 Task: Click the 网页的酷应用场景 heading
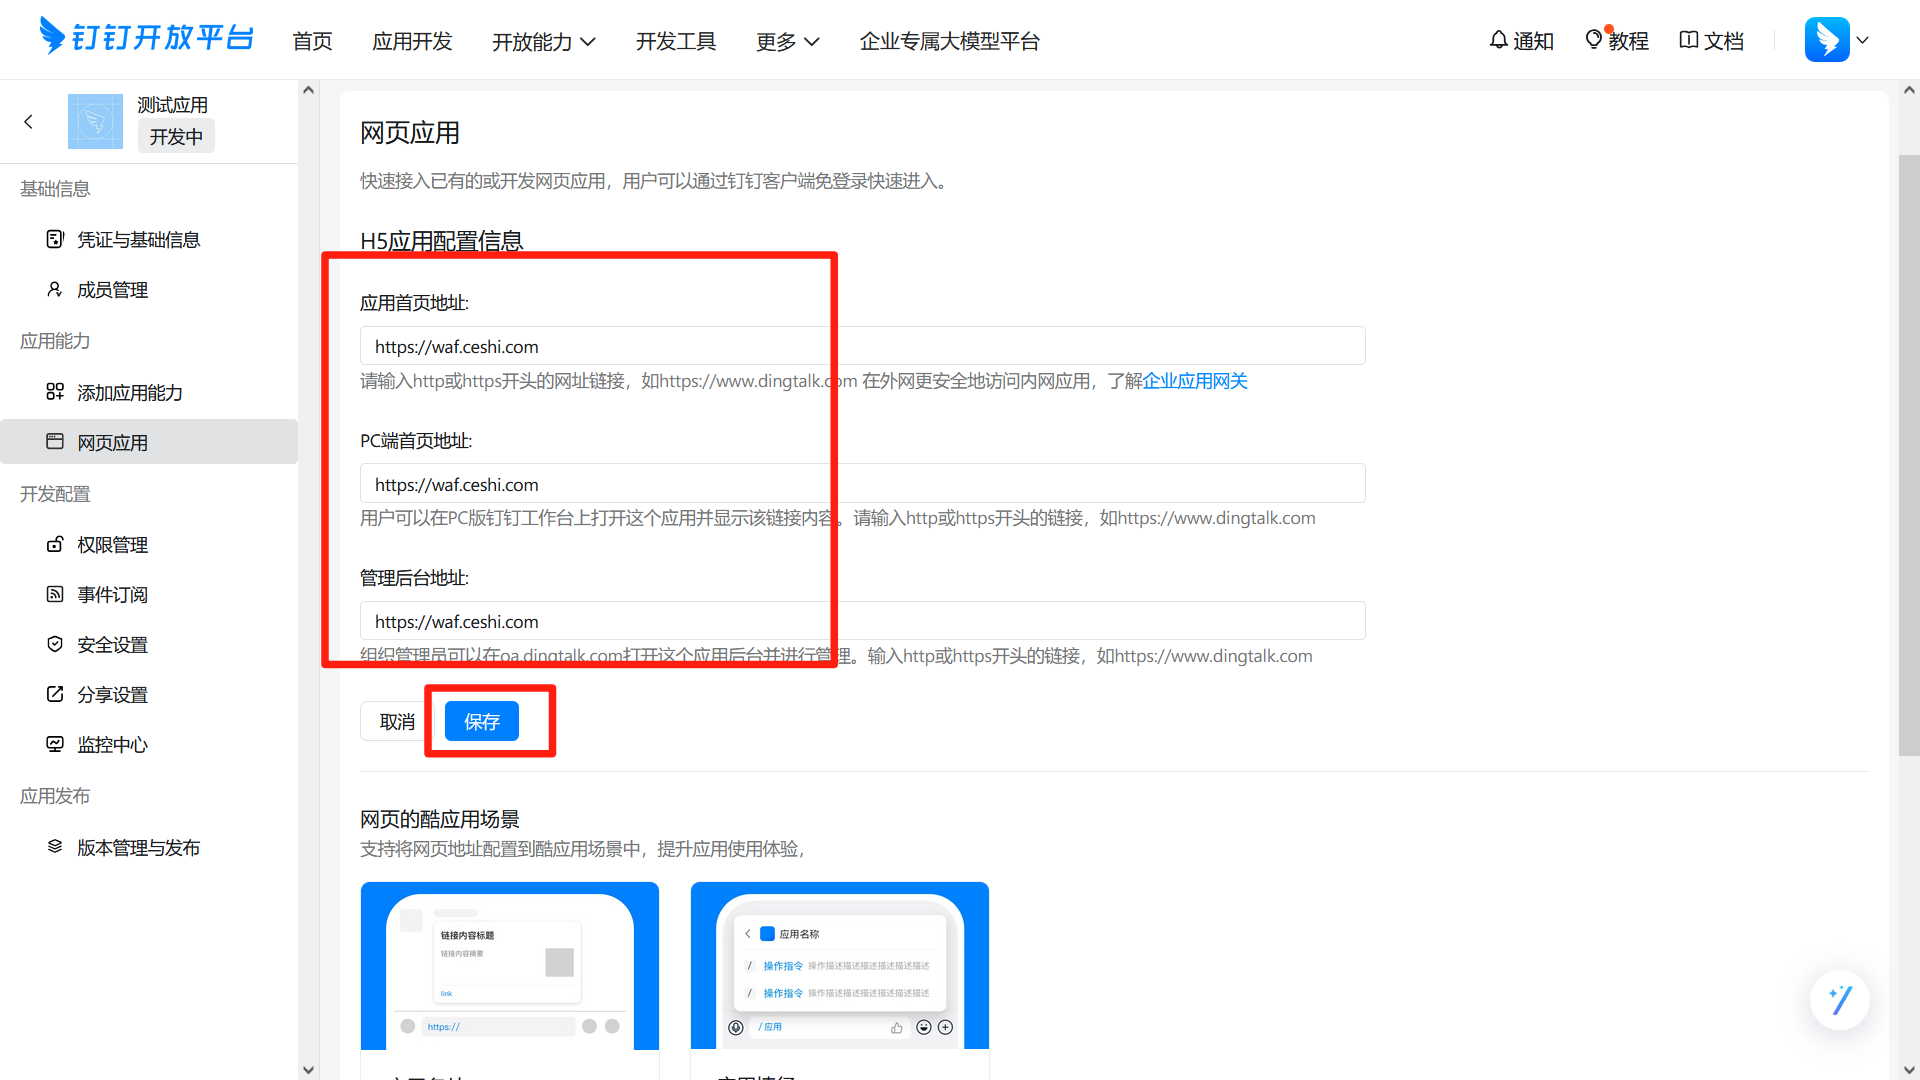[x=440, y=819]
